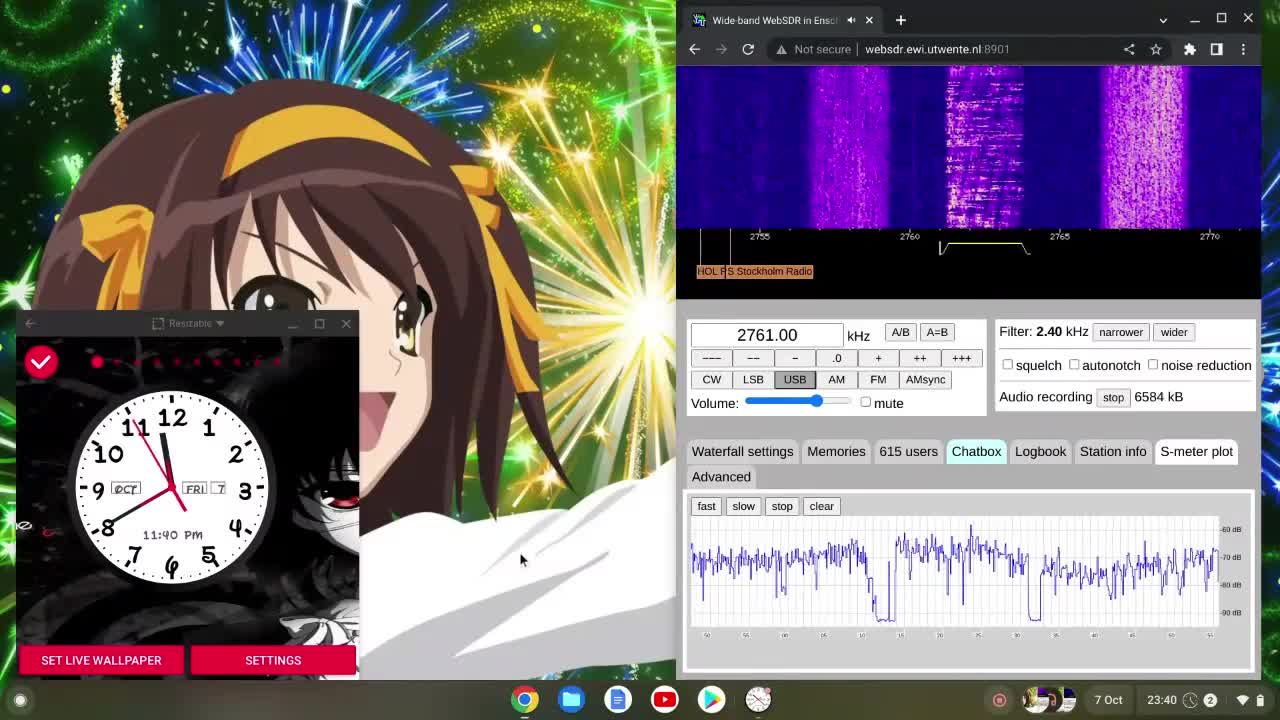1280x720 pixels.
Task: Enable the noise reduction checkbox
Action: [x=1153, y=365]
